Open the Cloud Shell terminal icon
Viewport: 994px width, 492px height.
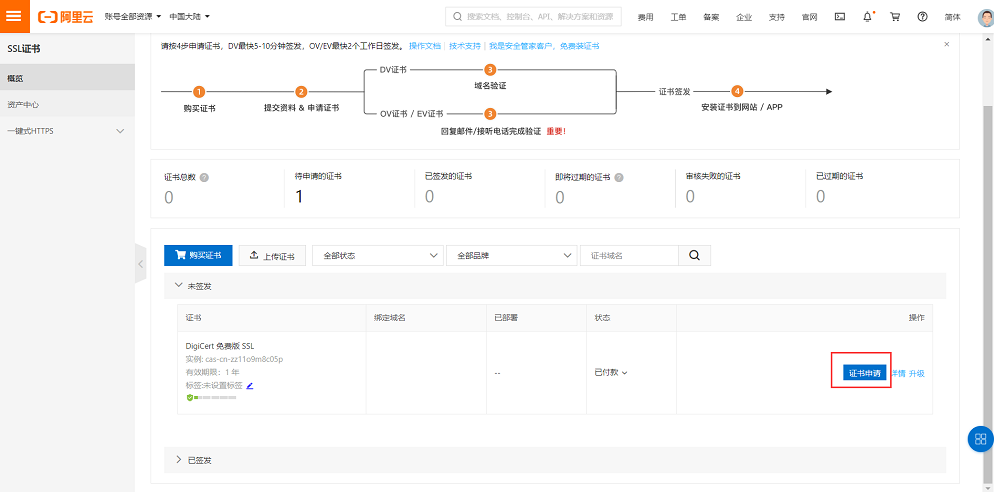tap(840, 17)
